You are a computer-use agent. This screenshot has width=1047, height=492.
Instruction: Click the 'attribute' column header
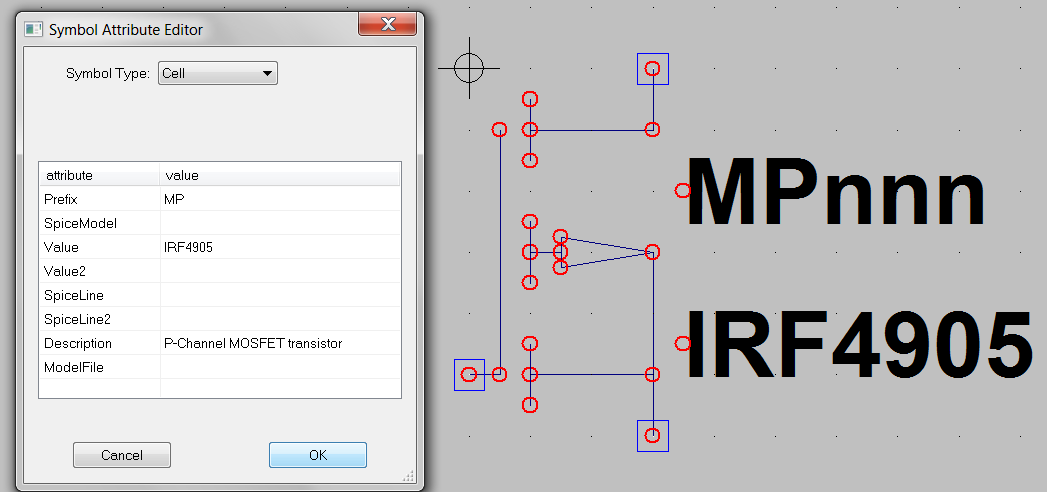(x=99, y=176)
